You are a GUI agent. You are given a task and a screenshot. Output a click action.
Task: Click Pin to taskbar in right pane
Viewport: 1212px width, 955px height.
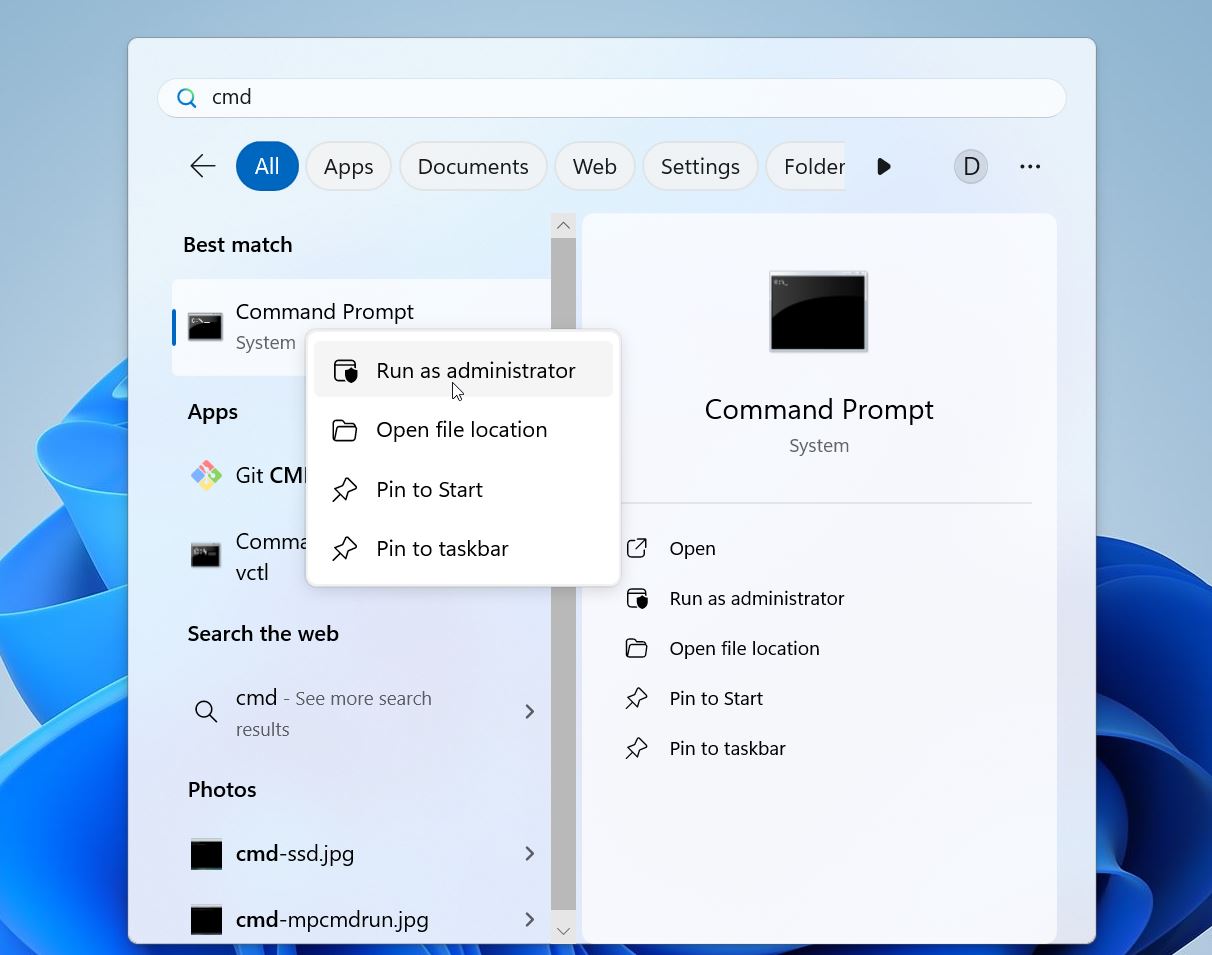(727, 748)
